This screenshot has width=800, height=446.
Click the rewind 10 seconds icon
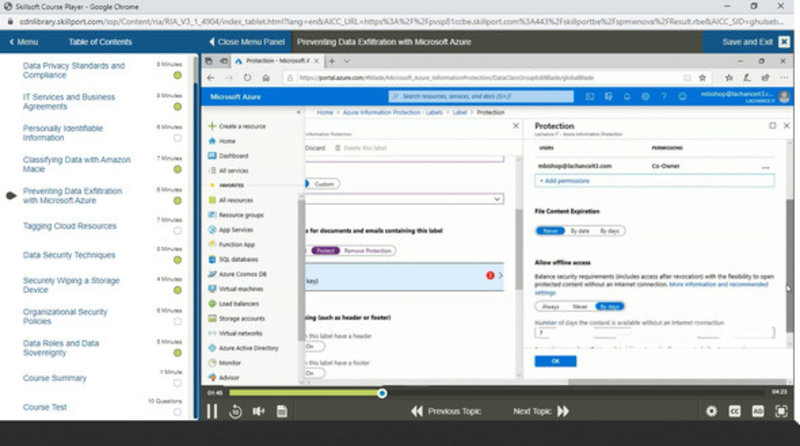[x=235, y=411]
